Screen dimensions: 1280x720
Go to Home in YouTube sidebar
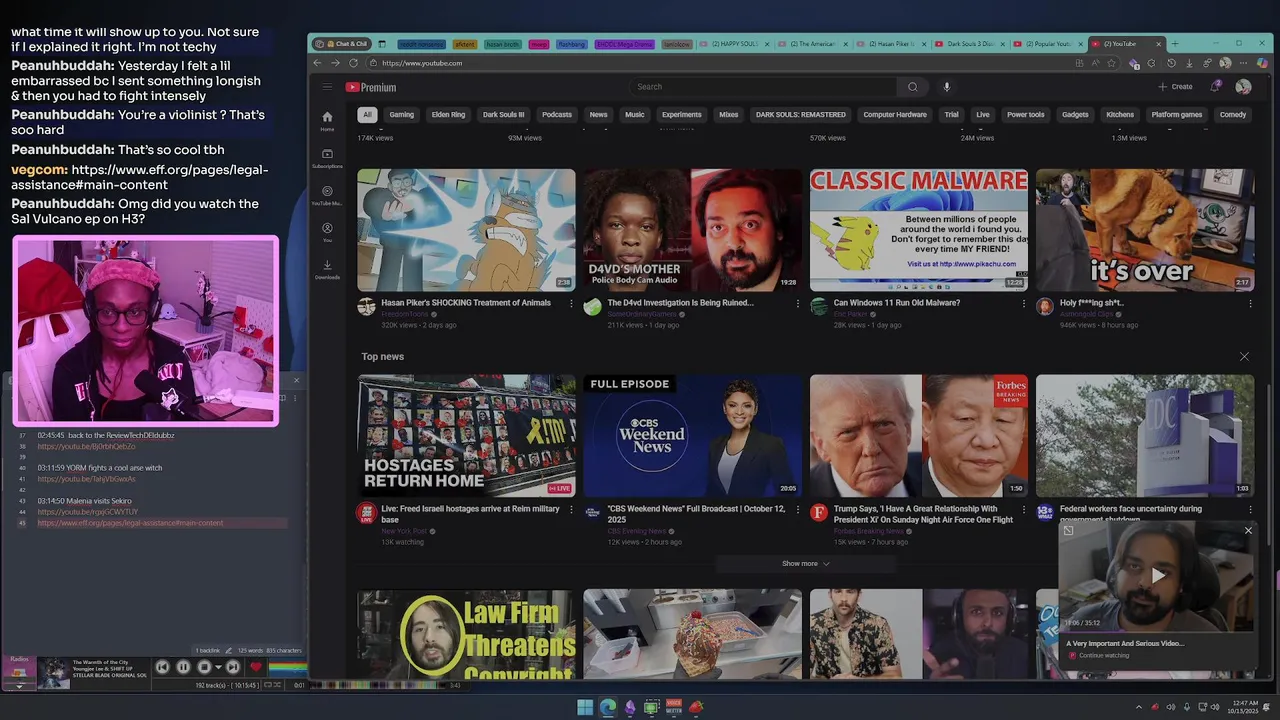tap(327, 121)
